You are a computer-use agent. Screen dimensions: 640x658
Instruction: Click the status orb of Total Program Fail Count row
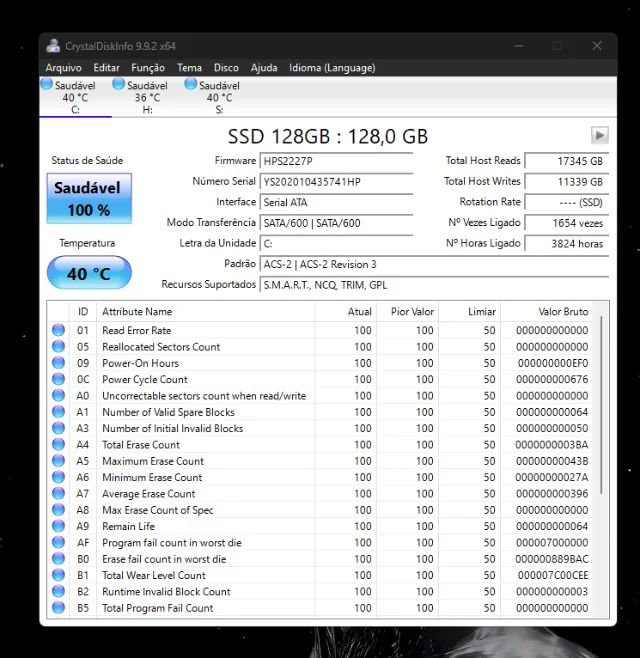pos(58,608)
